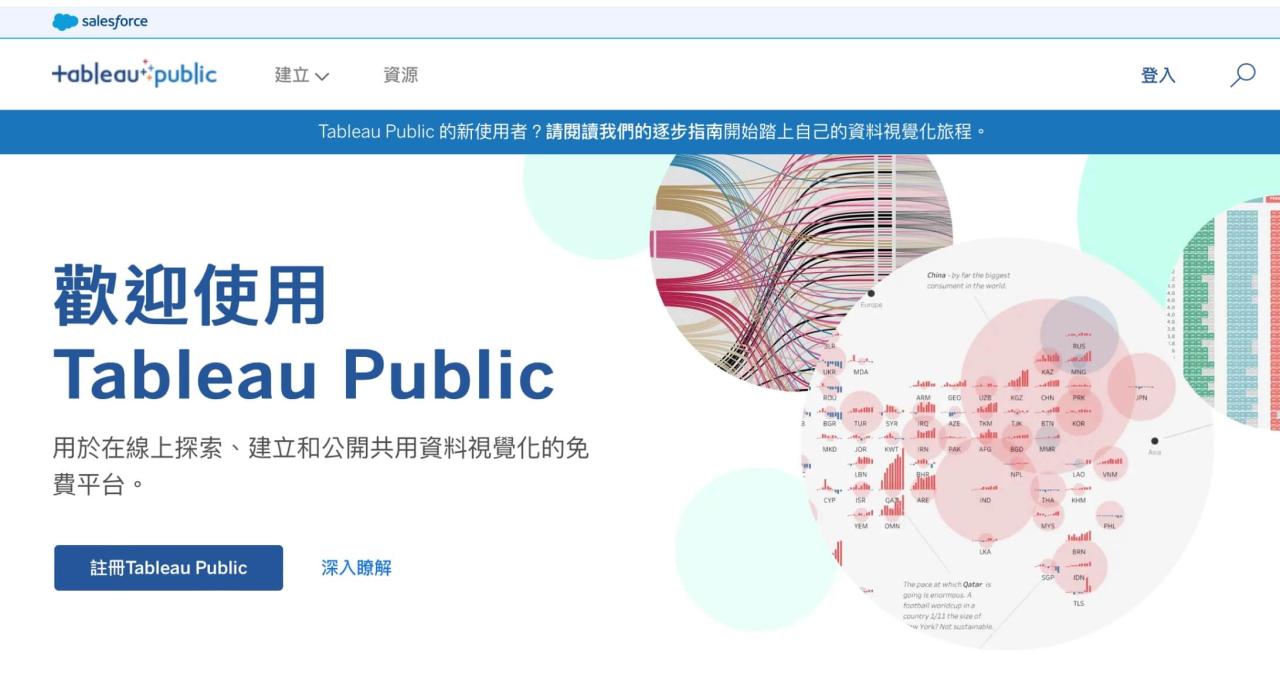Click the 註冊Tableau Public button
This screenshot has height=698, width=1280.
tap(168, 567)
